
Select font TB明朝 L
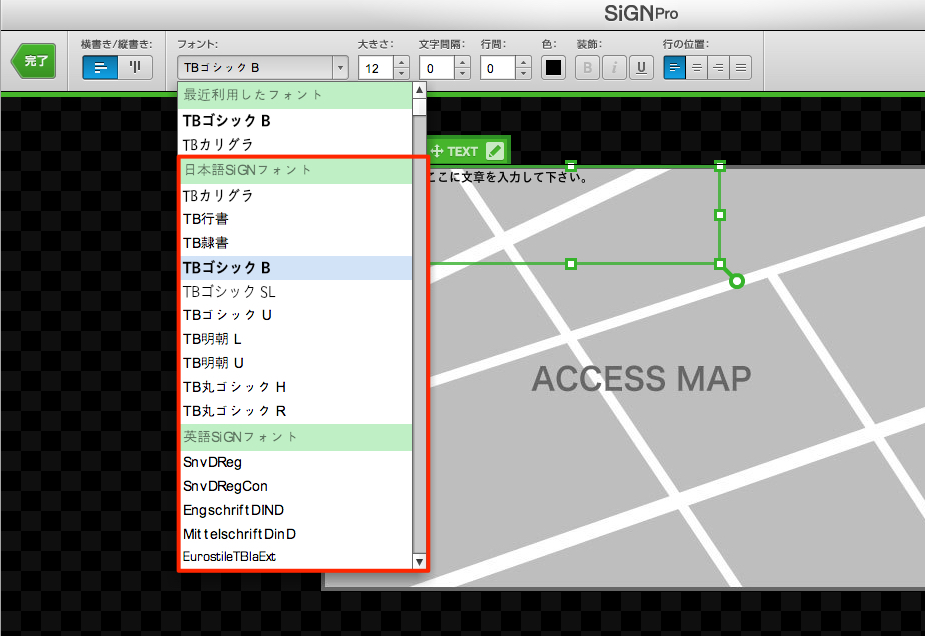(295, 339)
